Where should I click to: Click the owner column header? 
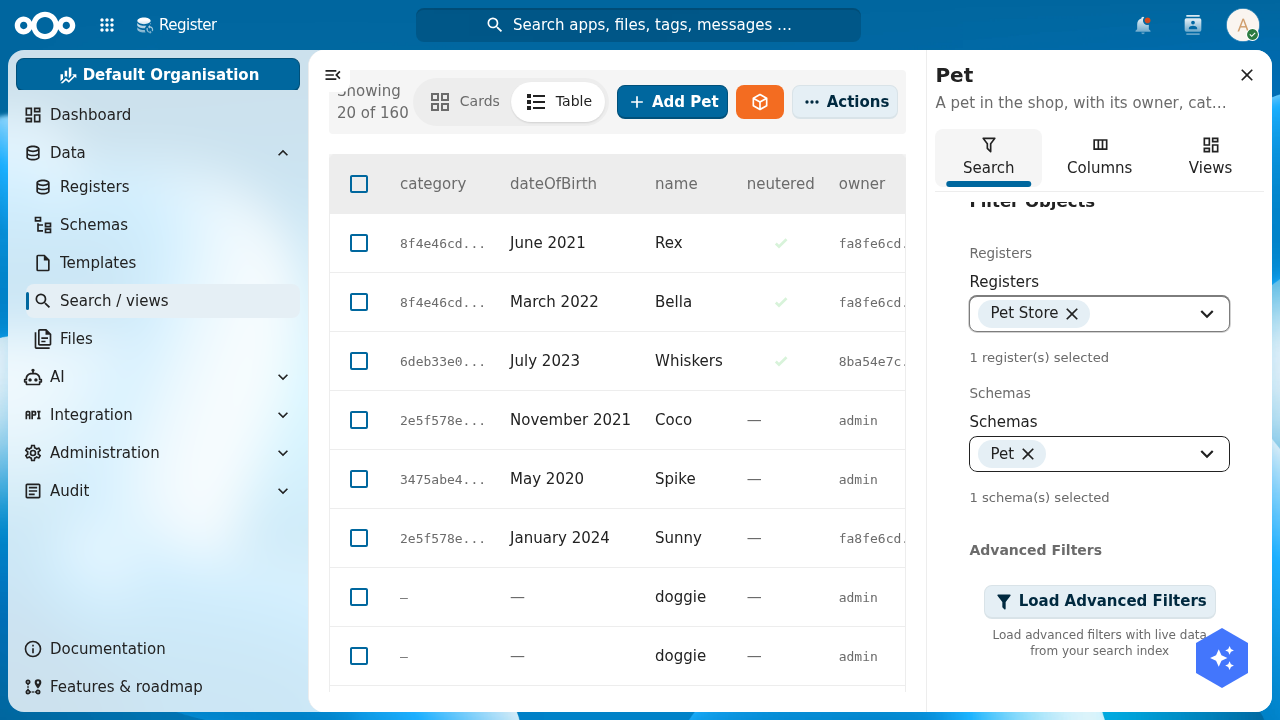(862, 184)
